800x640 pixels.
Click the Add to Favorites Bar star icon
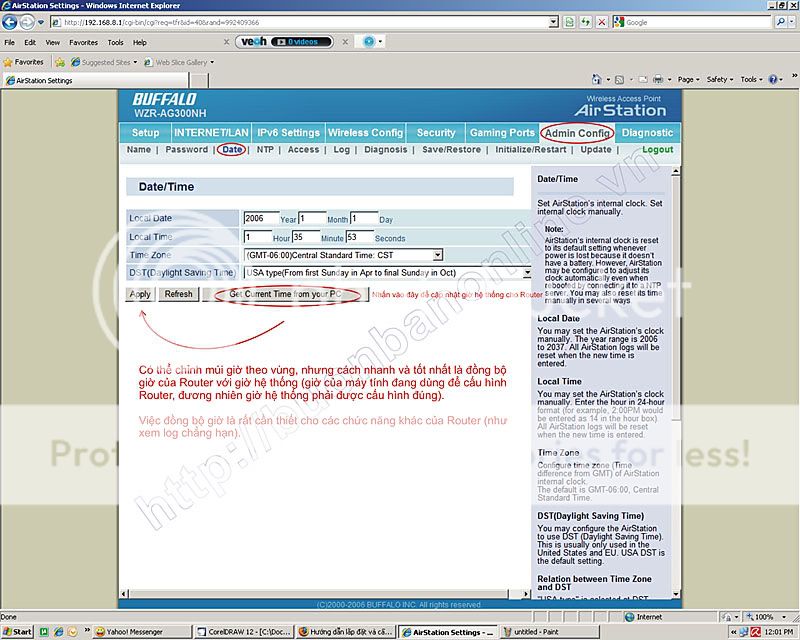pos(60,62)
